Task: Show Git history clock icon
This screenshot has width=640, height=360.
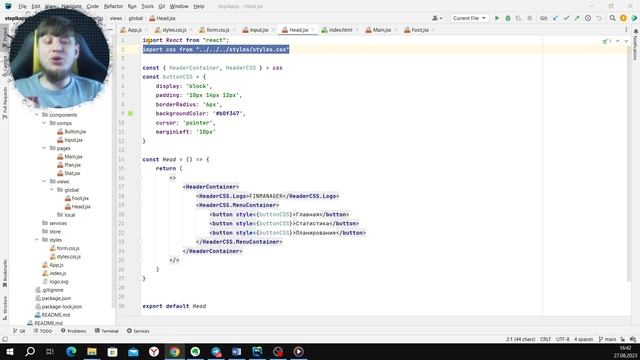Action: tap(588, 18)
